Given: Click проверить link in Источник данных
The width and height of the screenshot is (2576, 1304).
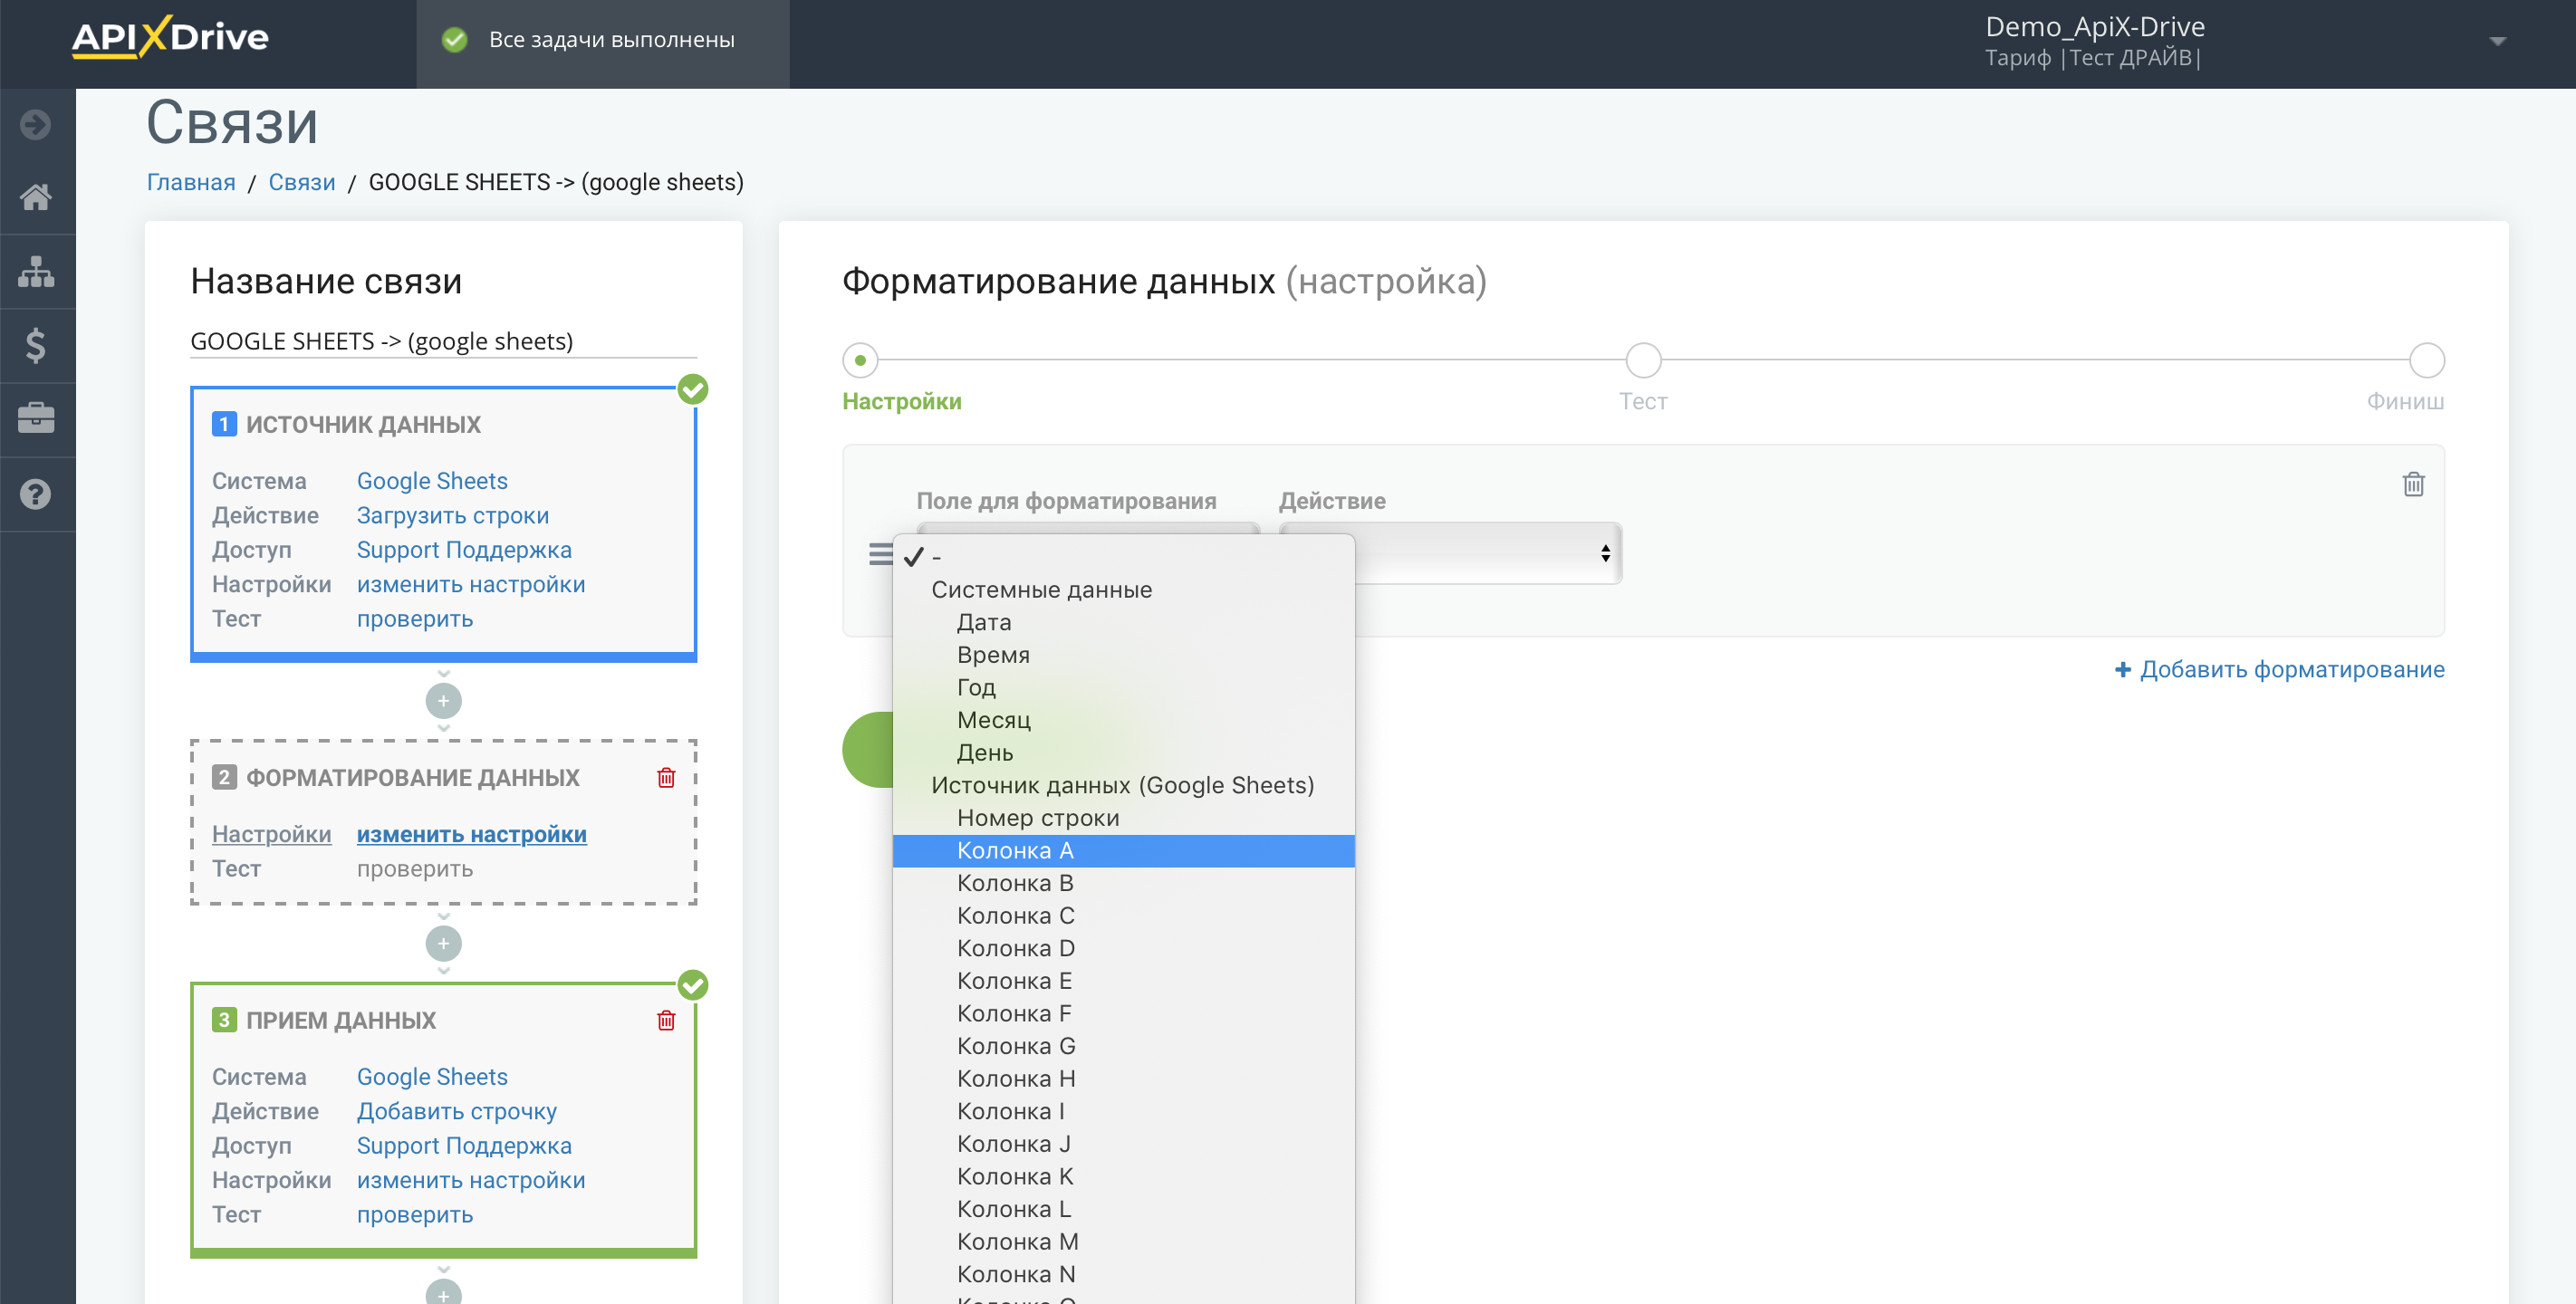Looking at the screenshot, I should coord(415,619).
